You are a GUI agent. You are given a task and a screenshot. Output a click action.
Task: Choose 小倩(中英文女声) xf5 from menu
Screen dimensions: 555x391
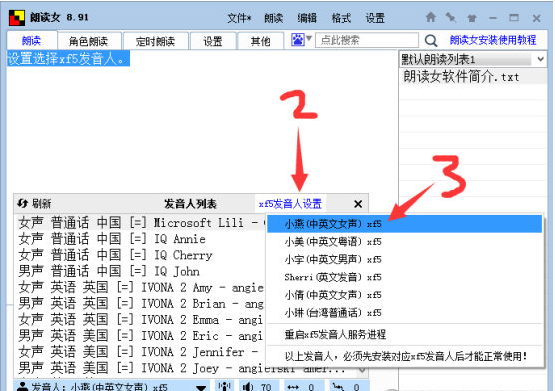click(x=404, y=295)
